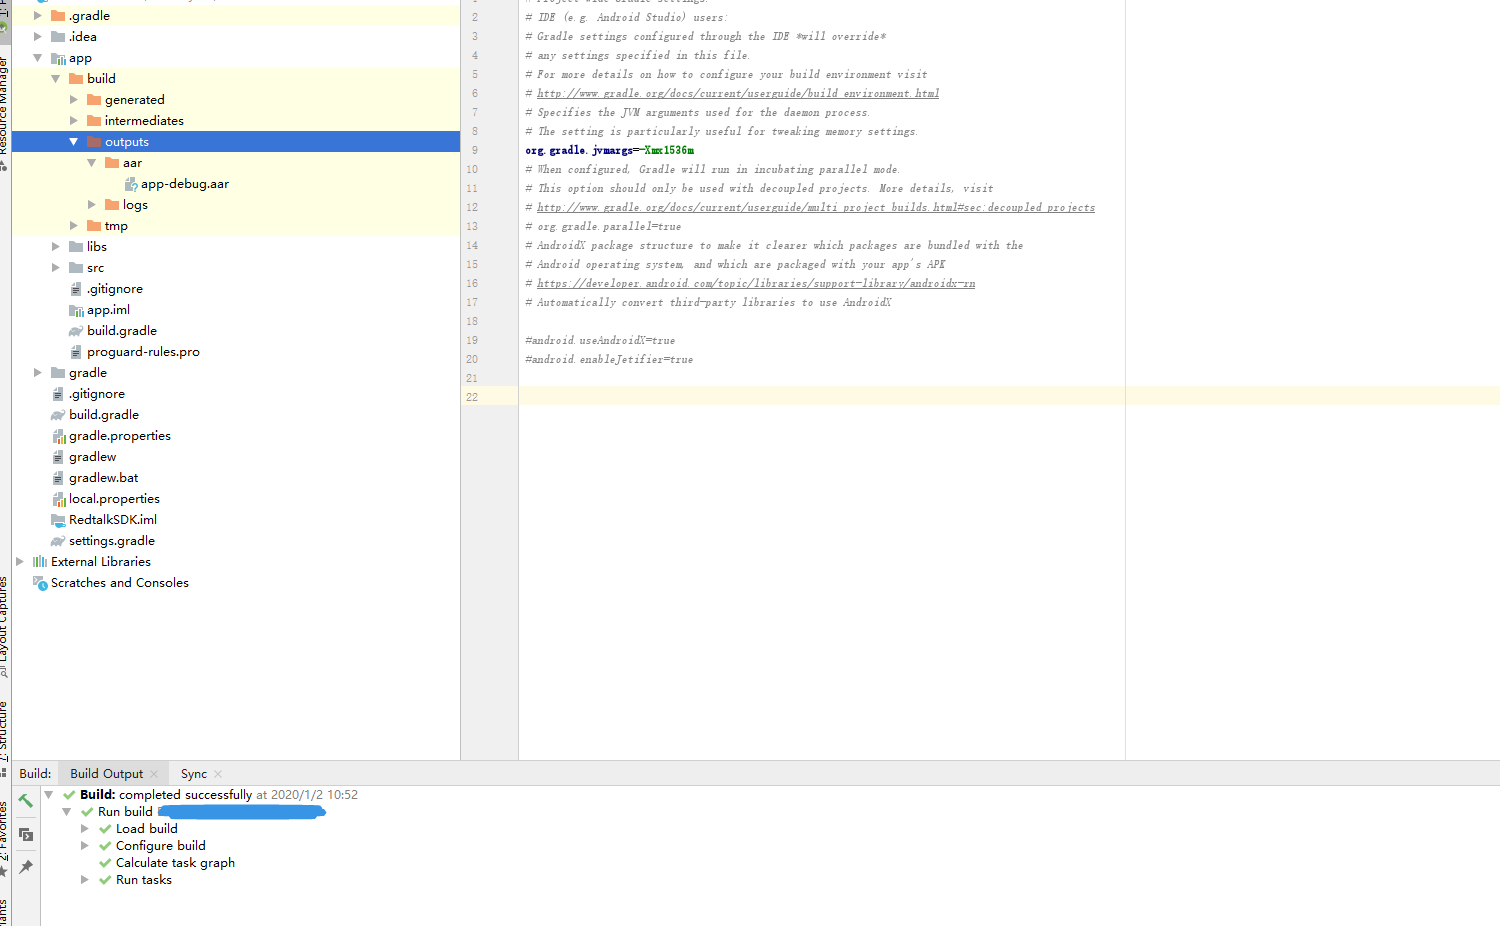Click the copy content icon in Build panel
Screen dimensions: 1500x926
point(26,834)
